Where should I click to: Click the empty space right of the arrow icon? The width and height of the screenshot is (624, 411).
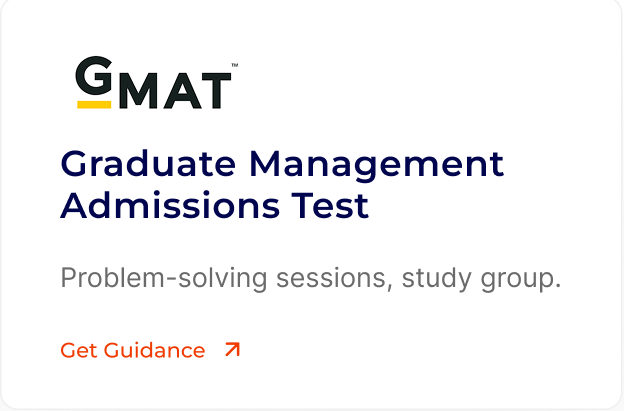tap(420, 350)
